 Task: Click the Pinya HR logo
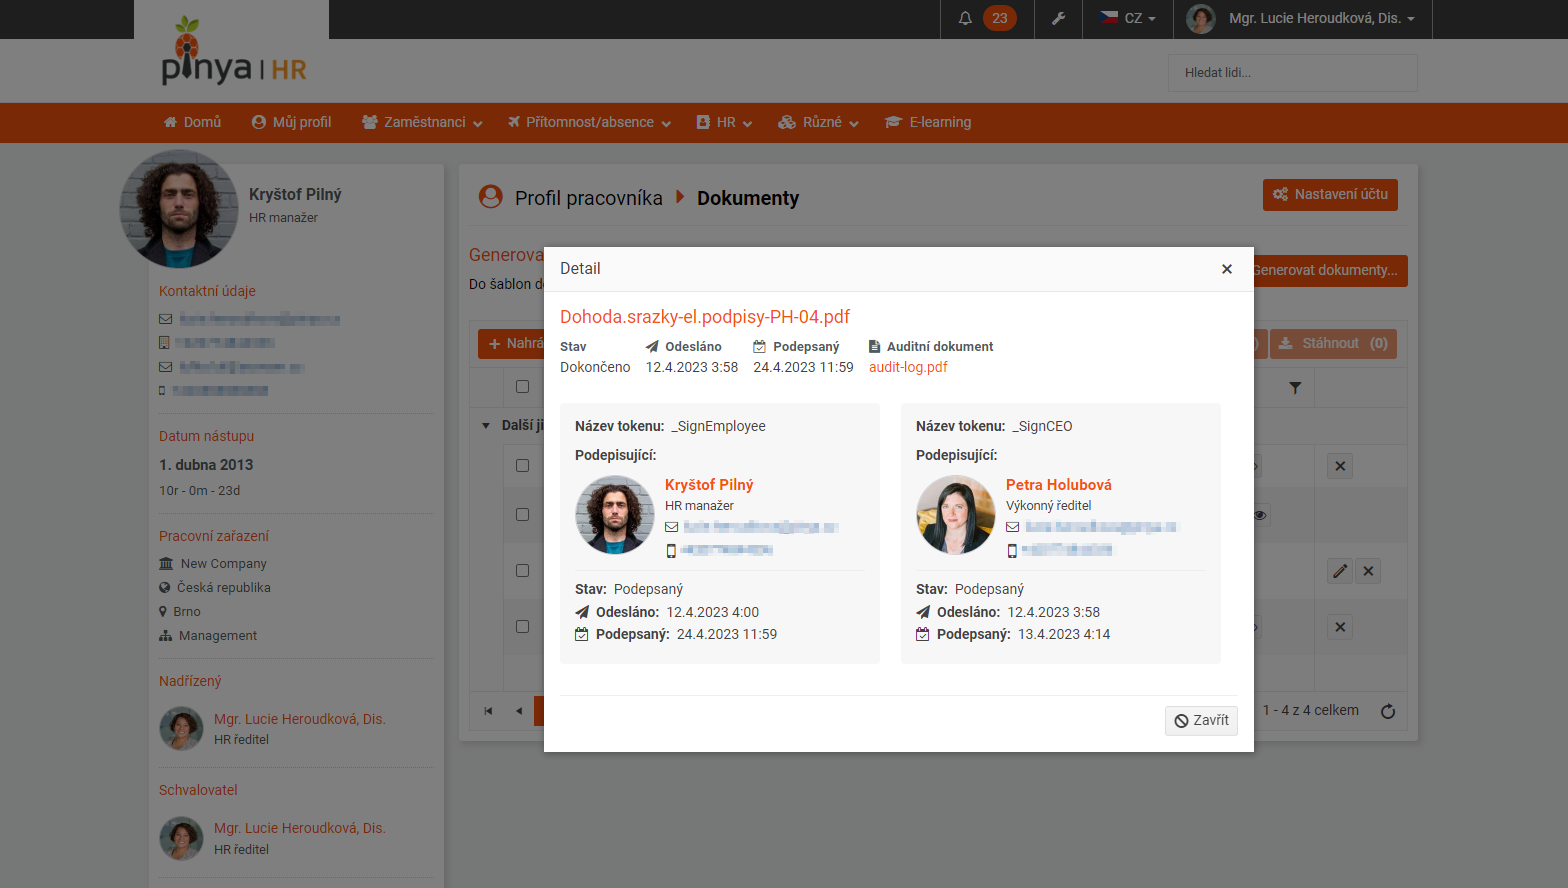[234, 50]
